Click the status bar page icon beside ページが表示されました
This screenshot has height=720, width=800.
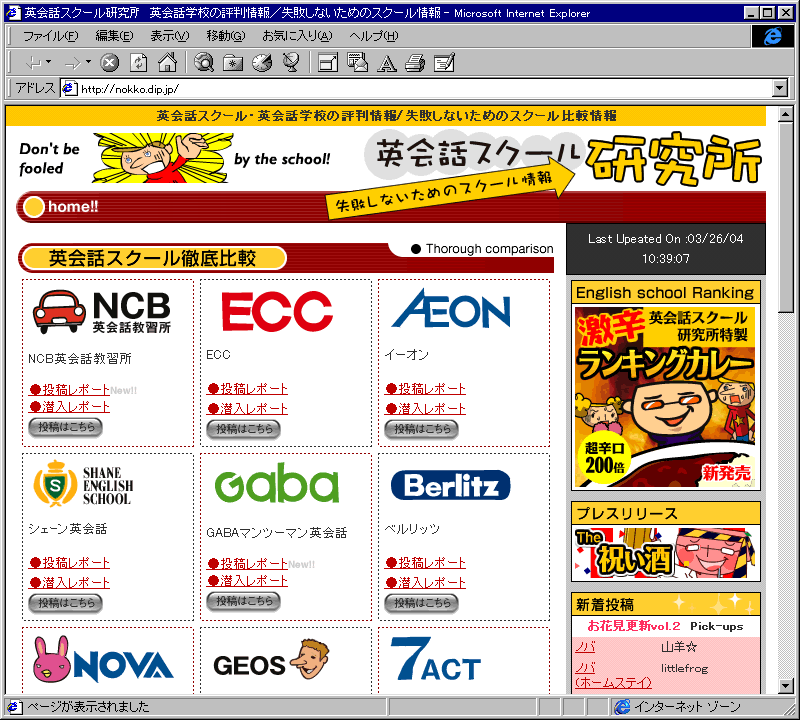(x=13, y=707)
